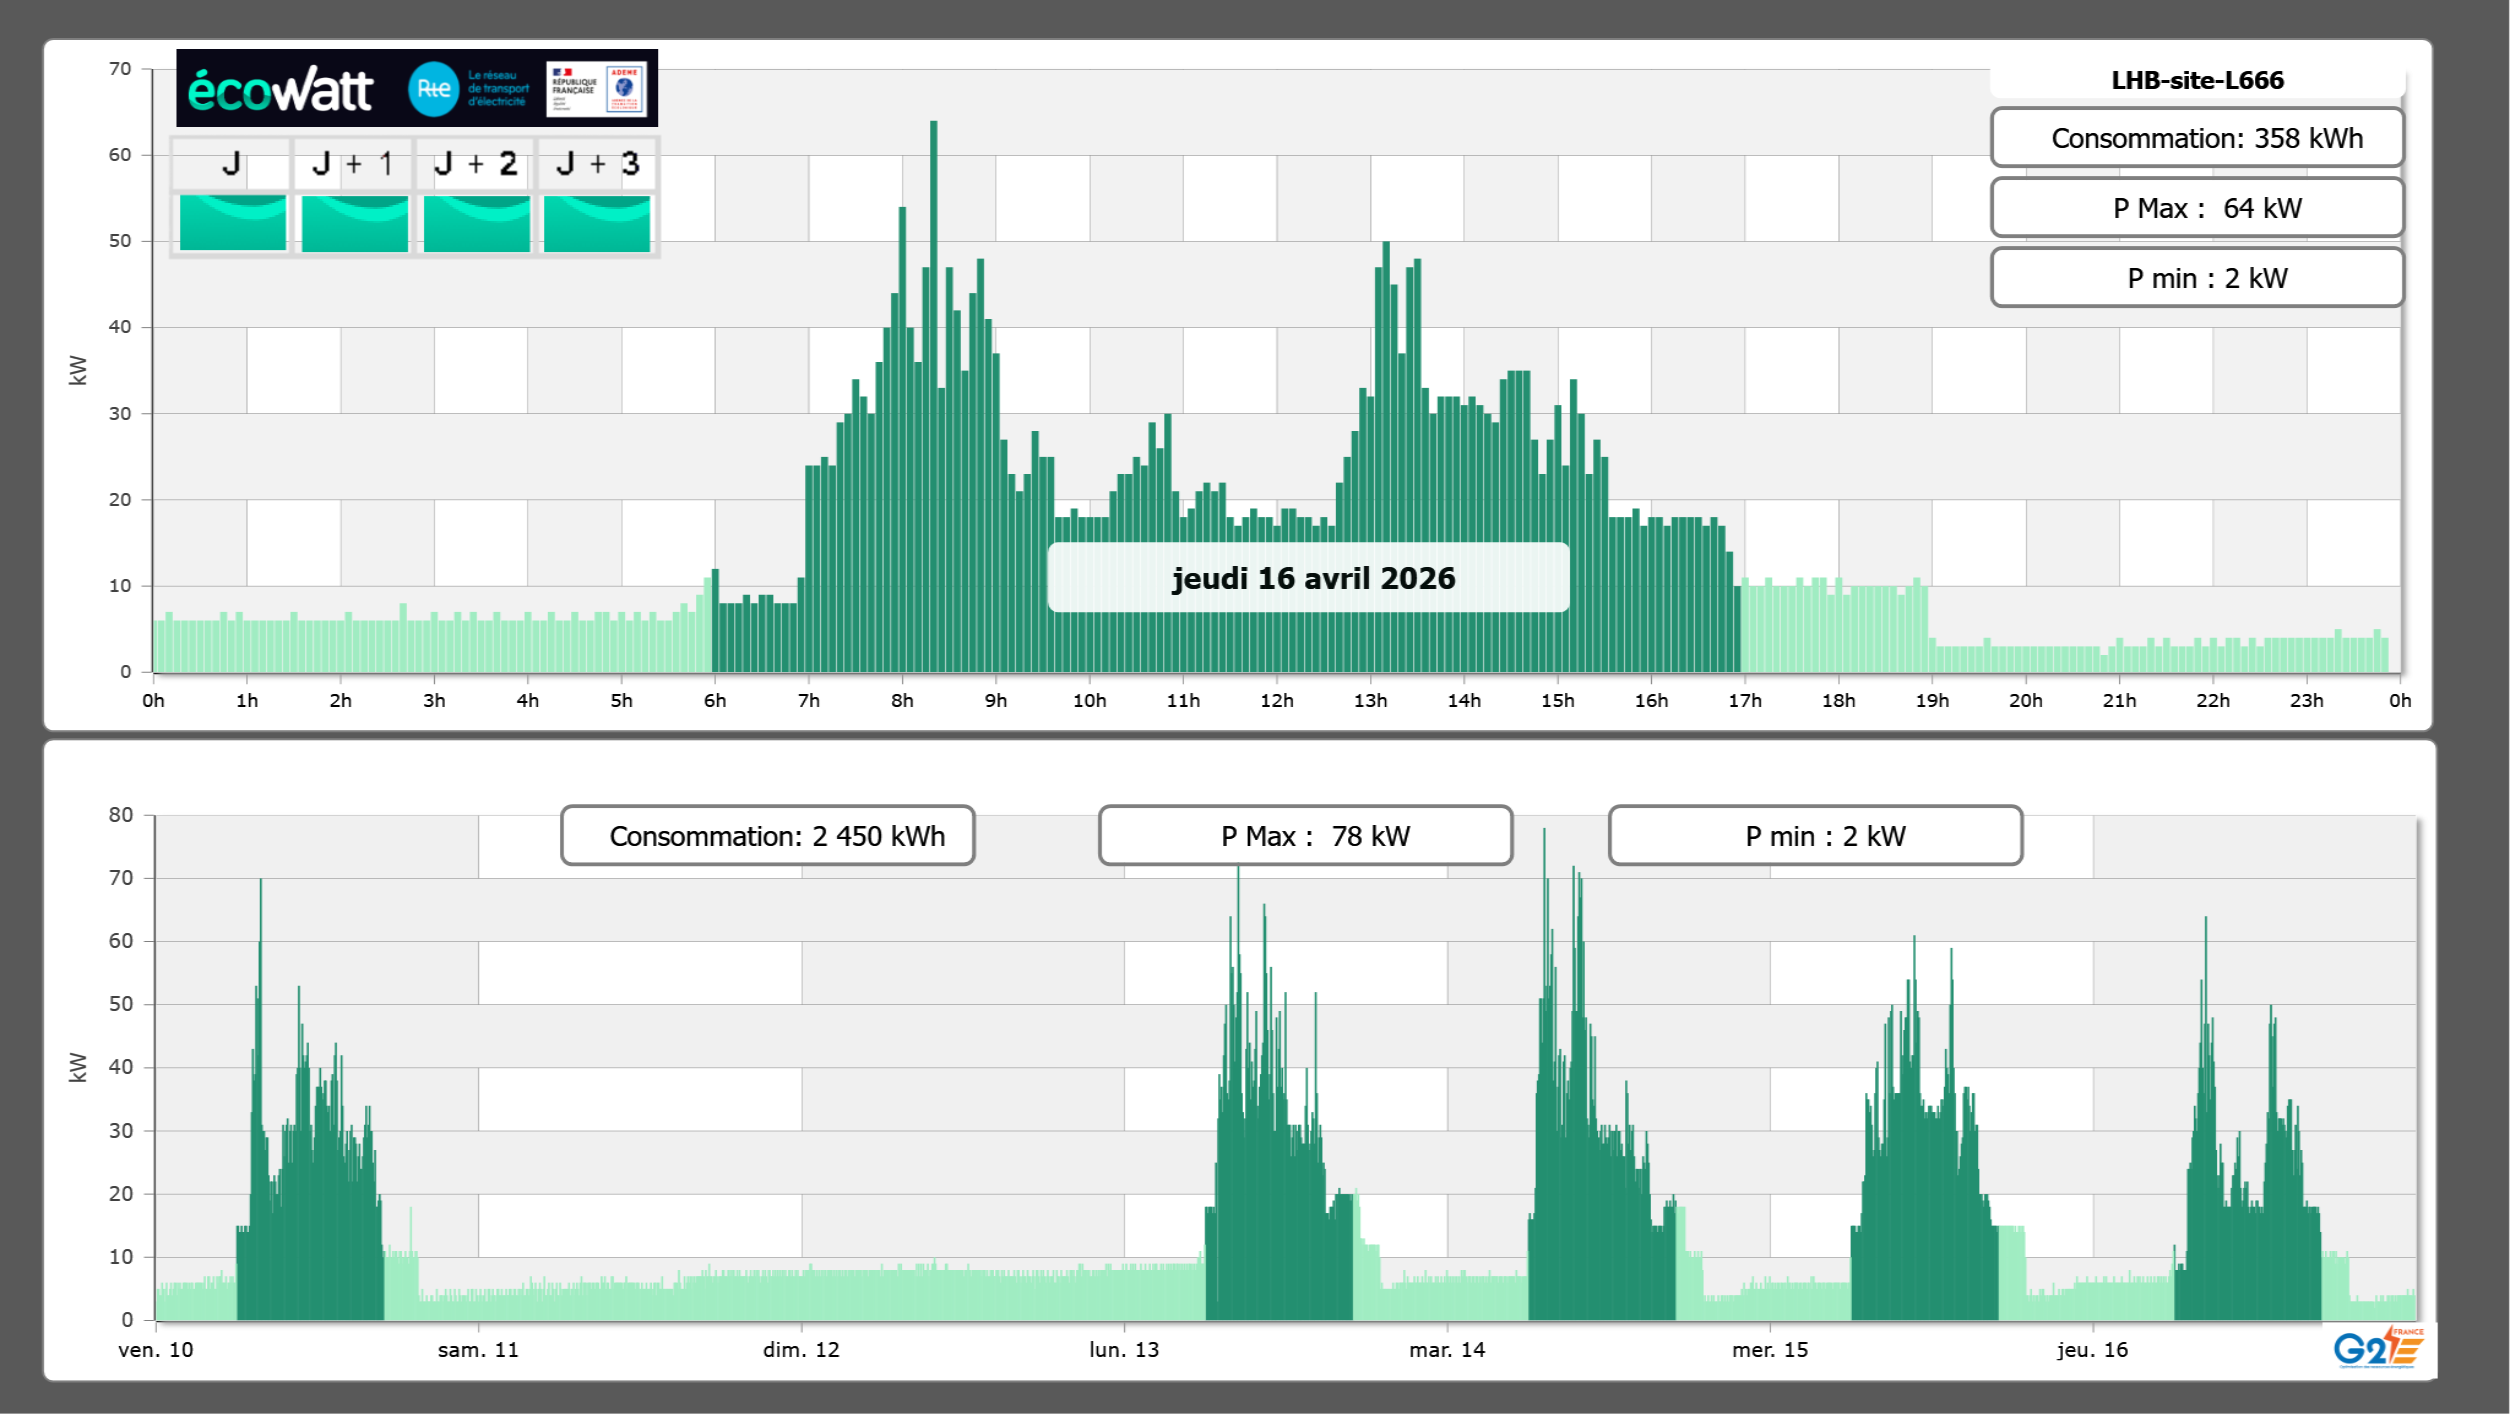Click the Rte round blue logo
The width and height of the screenshot is (2511, 1415).
pyautogui.click(x=433, y=89)
